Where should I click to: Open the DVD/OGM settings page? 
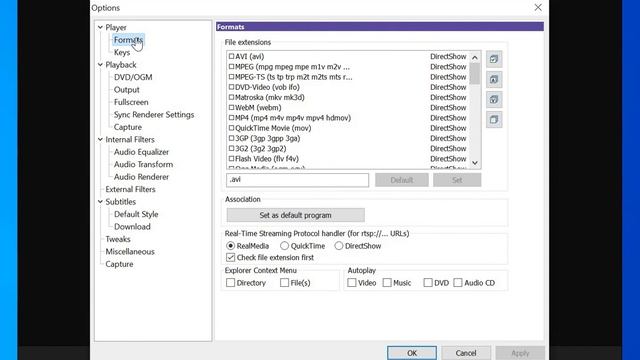(x=133, y=77)
